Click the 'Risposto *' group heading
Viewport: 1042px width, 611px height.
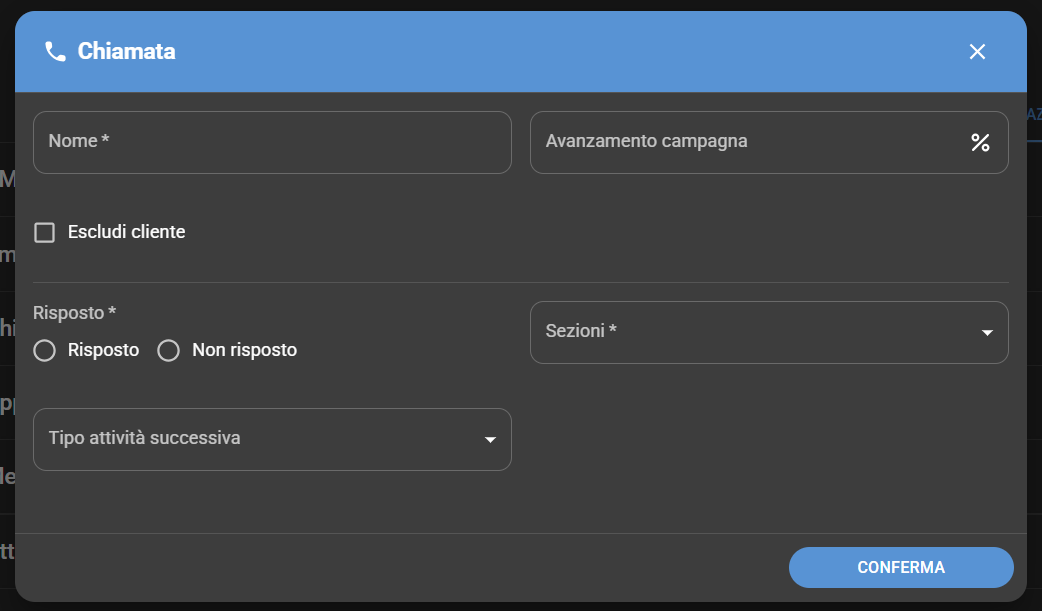click(74, 313)
